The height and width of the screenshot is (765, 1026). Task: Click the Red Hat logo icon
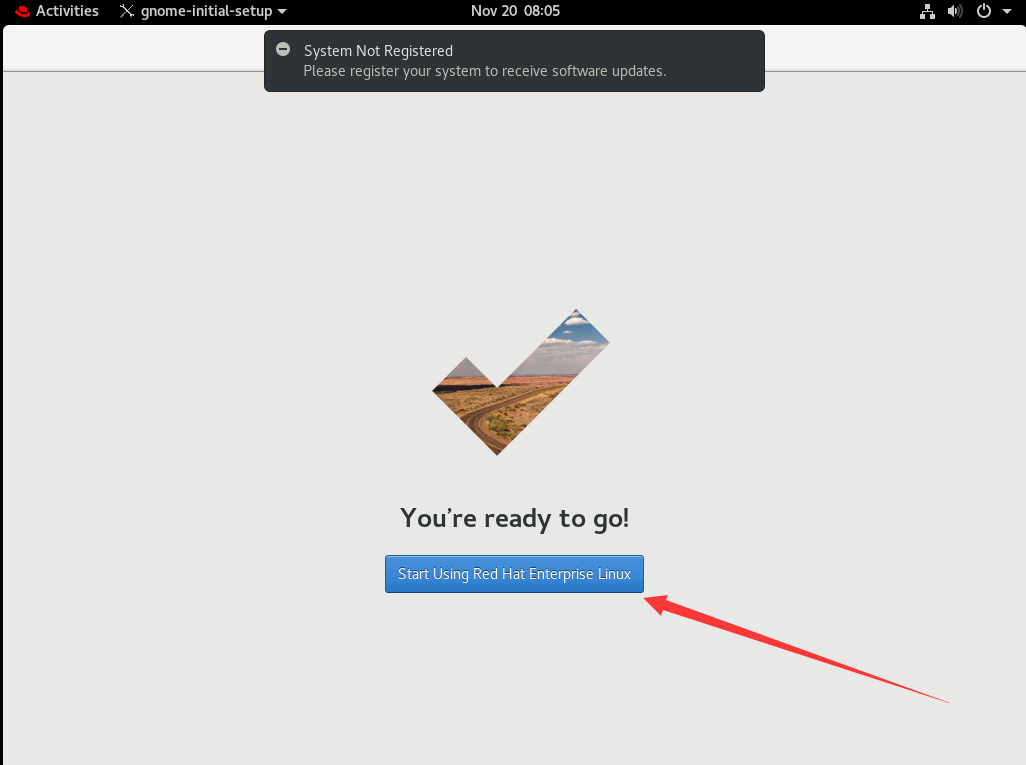[22, 11]
